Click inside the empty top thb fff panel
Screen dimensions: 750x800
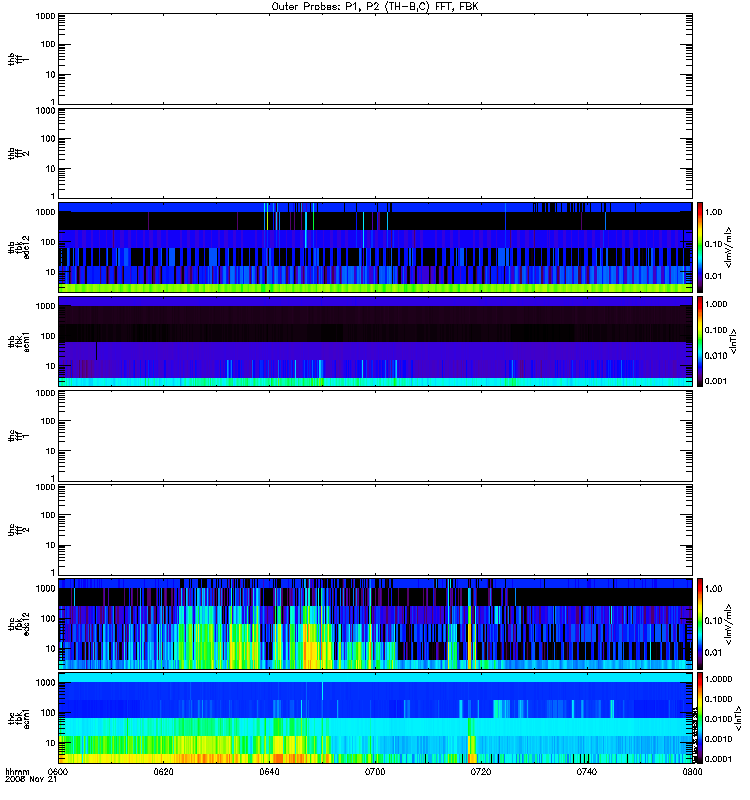(375, 58)
